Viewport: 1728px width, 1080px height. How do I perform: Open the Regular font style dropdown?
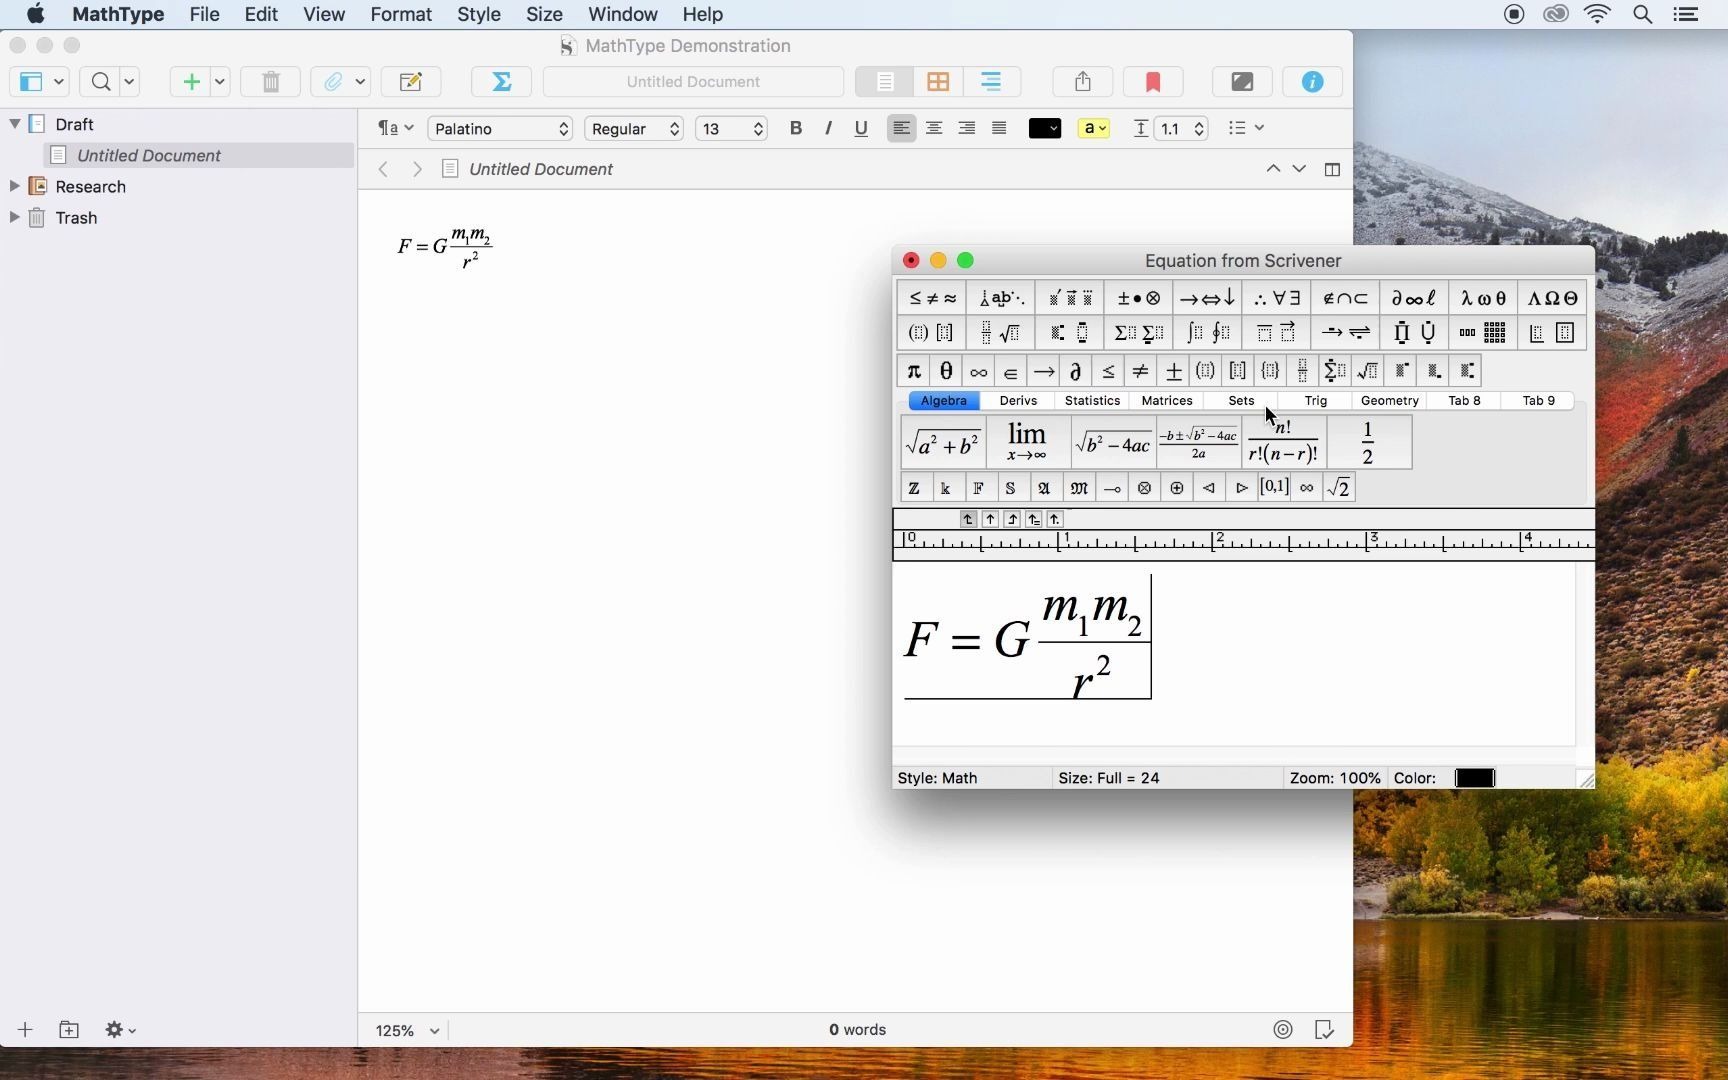tap(635, 129)
